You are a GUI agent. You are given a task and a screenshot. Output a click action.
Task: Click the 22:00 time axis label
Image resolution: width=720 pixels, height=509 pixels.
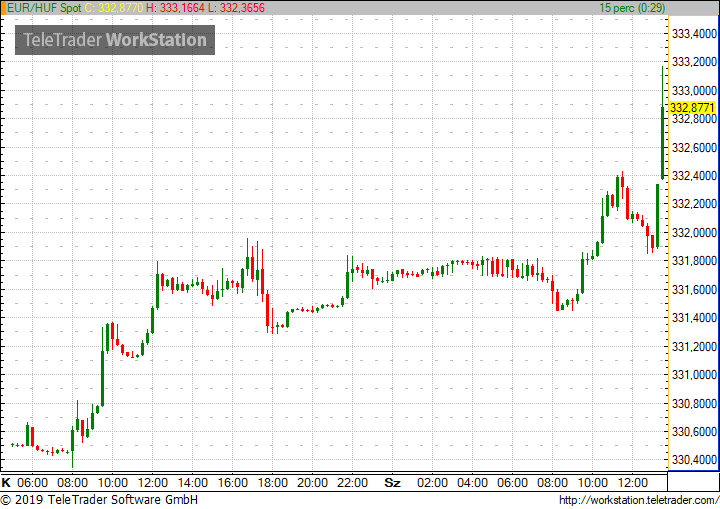[x=352, y=483]
